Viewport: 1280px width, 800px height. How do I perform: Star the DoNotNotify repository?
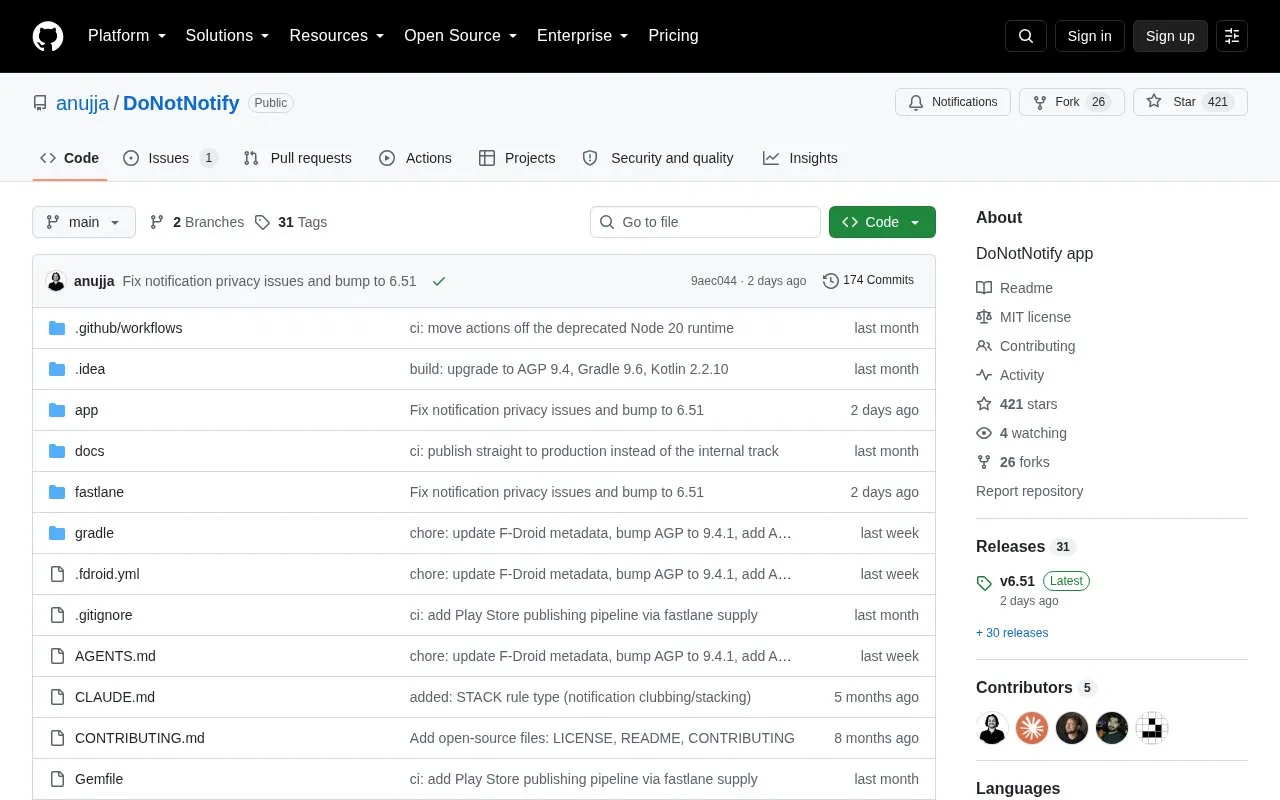coord(1190,102)
